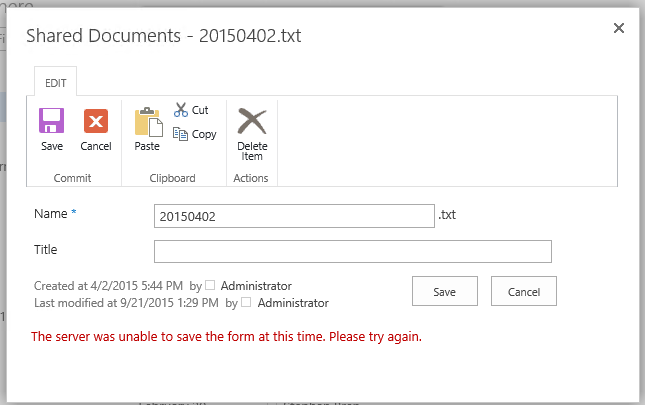
Task: Focus the Name field containing 20150402
Action: [294, 216]
